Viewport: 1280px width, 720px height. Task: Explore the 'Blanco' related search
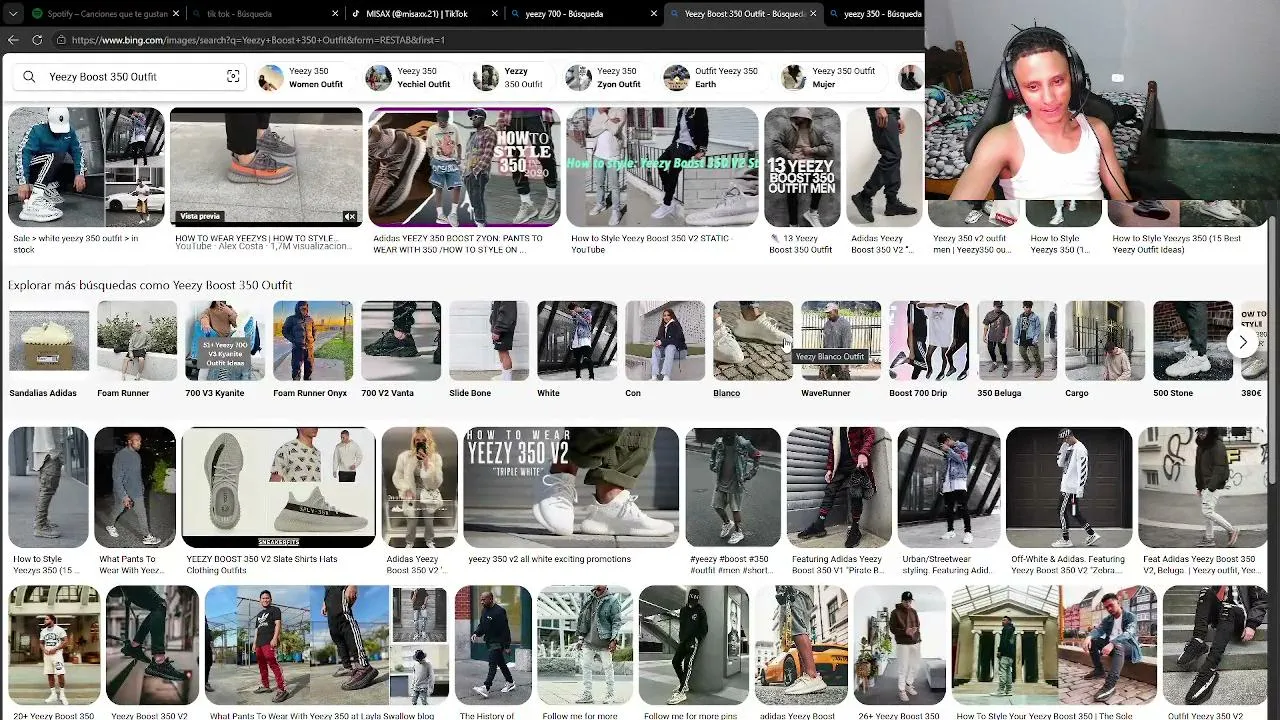[753, 350]
